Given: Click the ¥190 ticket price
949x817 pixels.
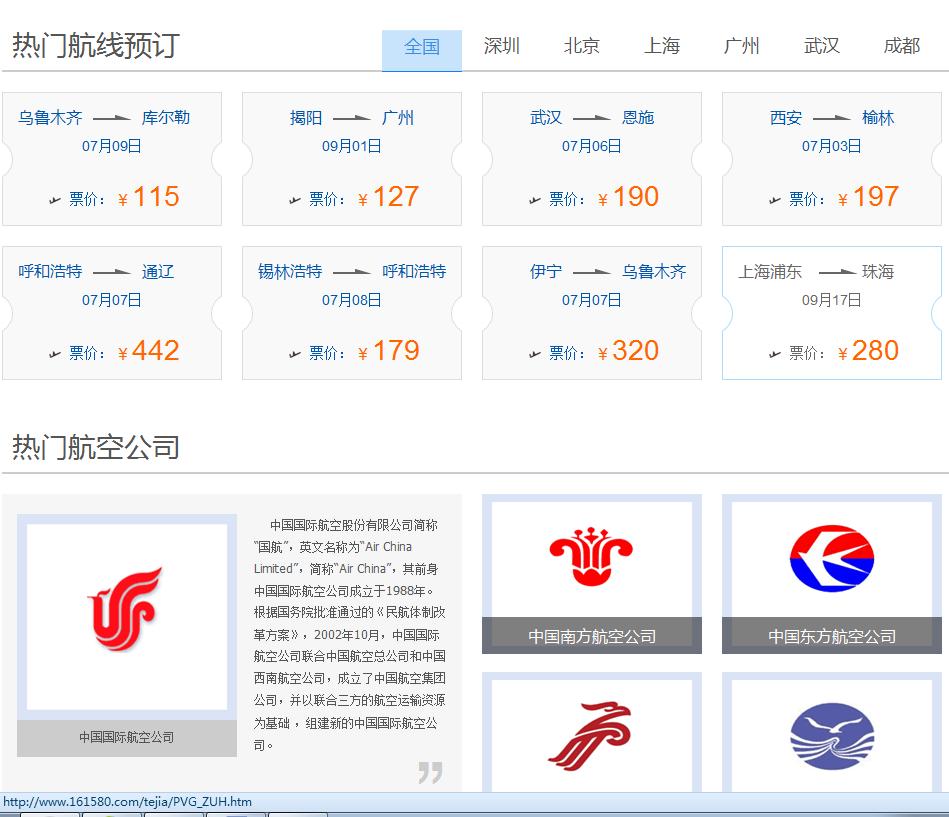Looking at the screenshot, I should coord(628,197).
